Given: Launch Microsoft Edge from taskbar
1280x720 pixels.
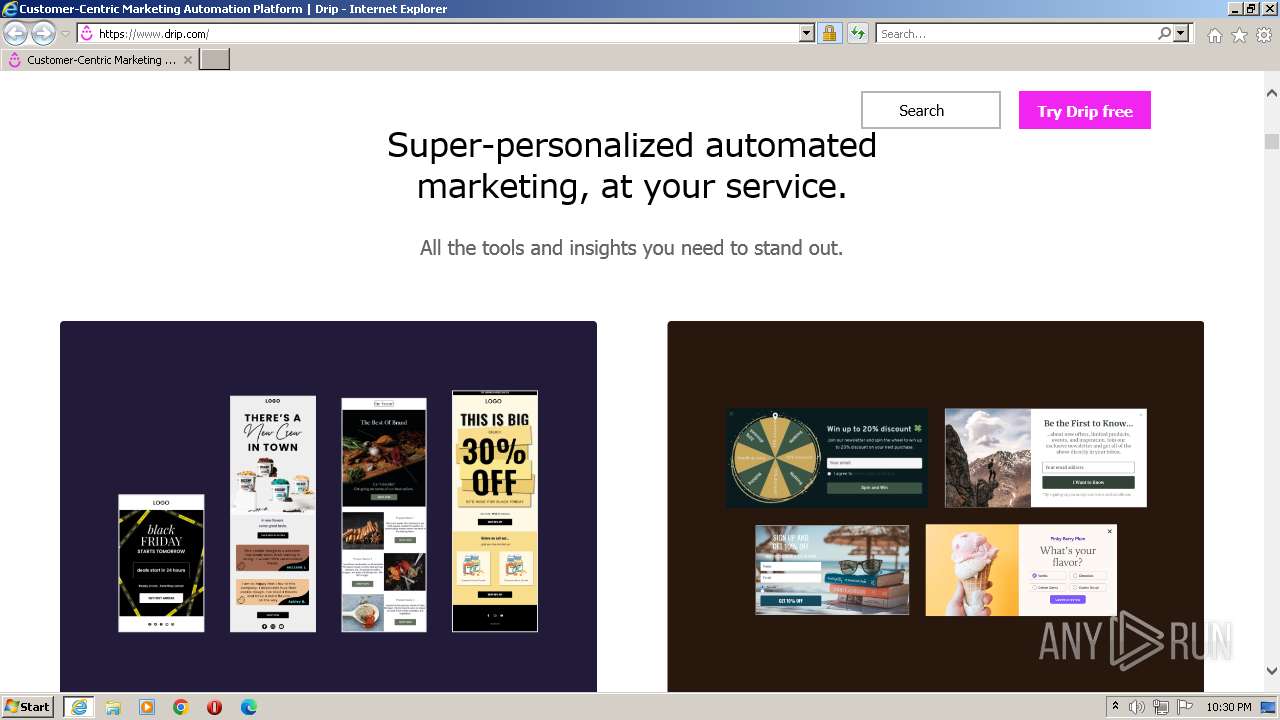Looking at the screenshot, I should click(x=248, y=707).
